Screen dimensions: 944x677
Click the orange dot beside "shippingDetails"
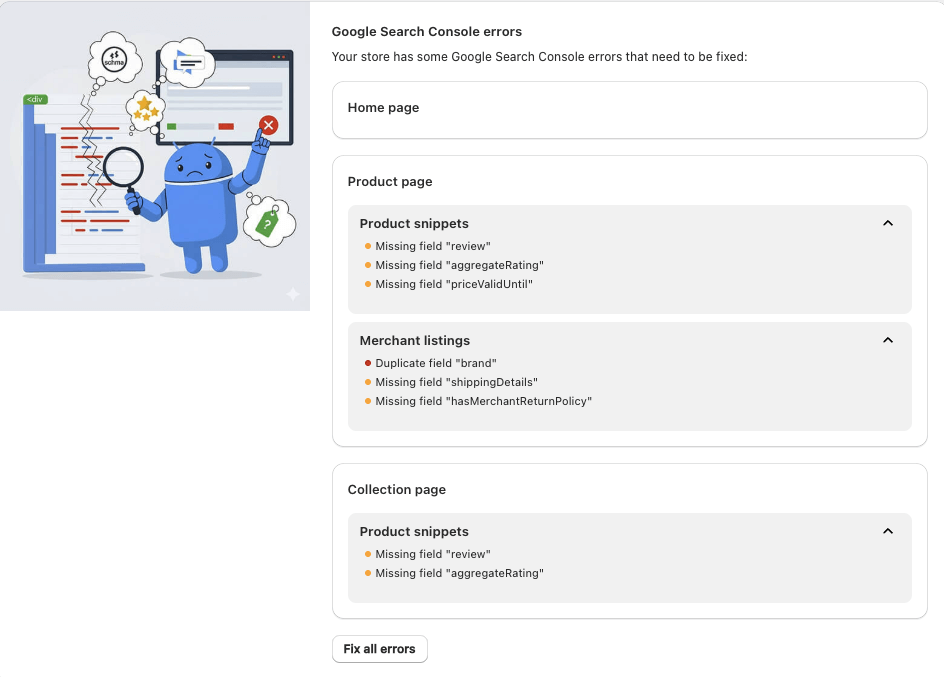pyautogui.click(x=367, y=382)
